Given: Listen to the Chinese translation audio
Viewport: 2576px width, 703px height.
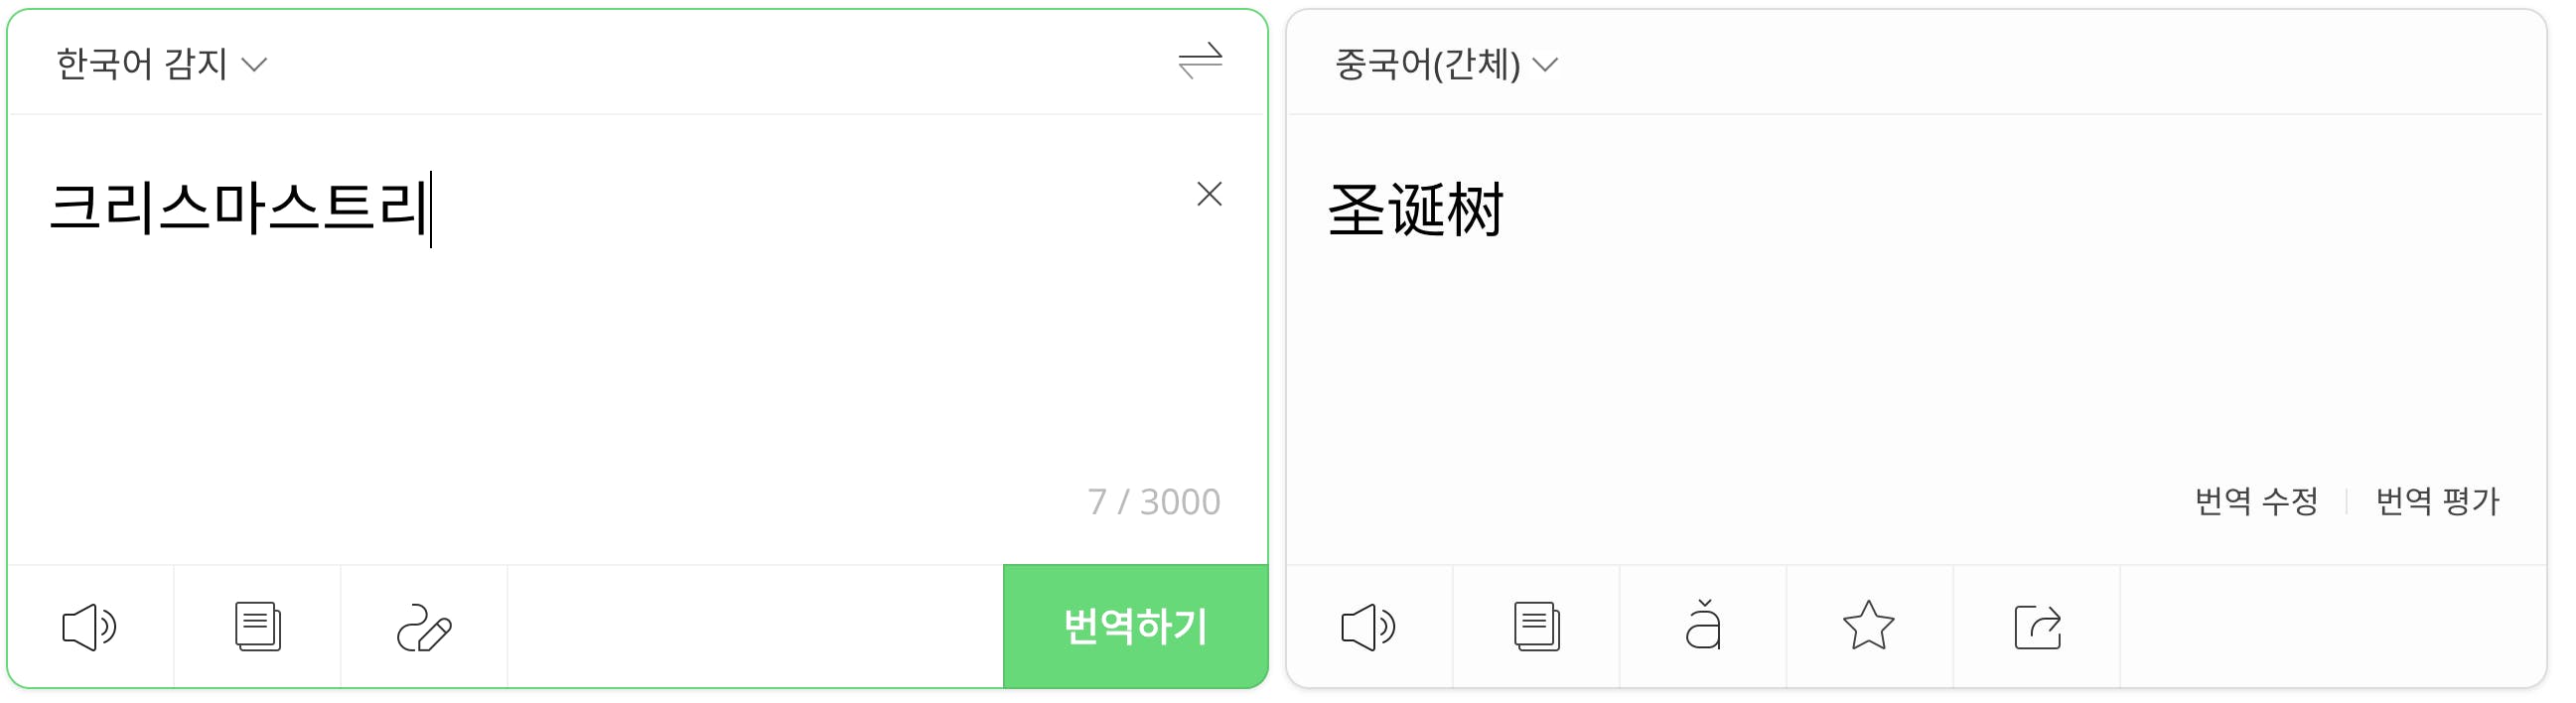Looking at the screenshot, I should point(1368,628).
